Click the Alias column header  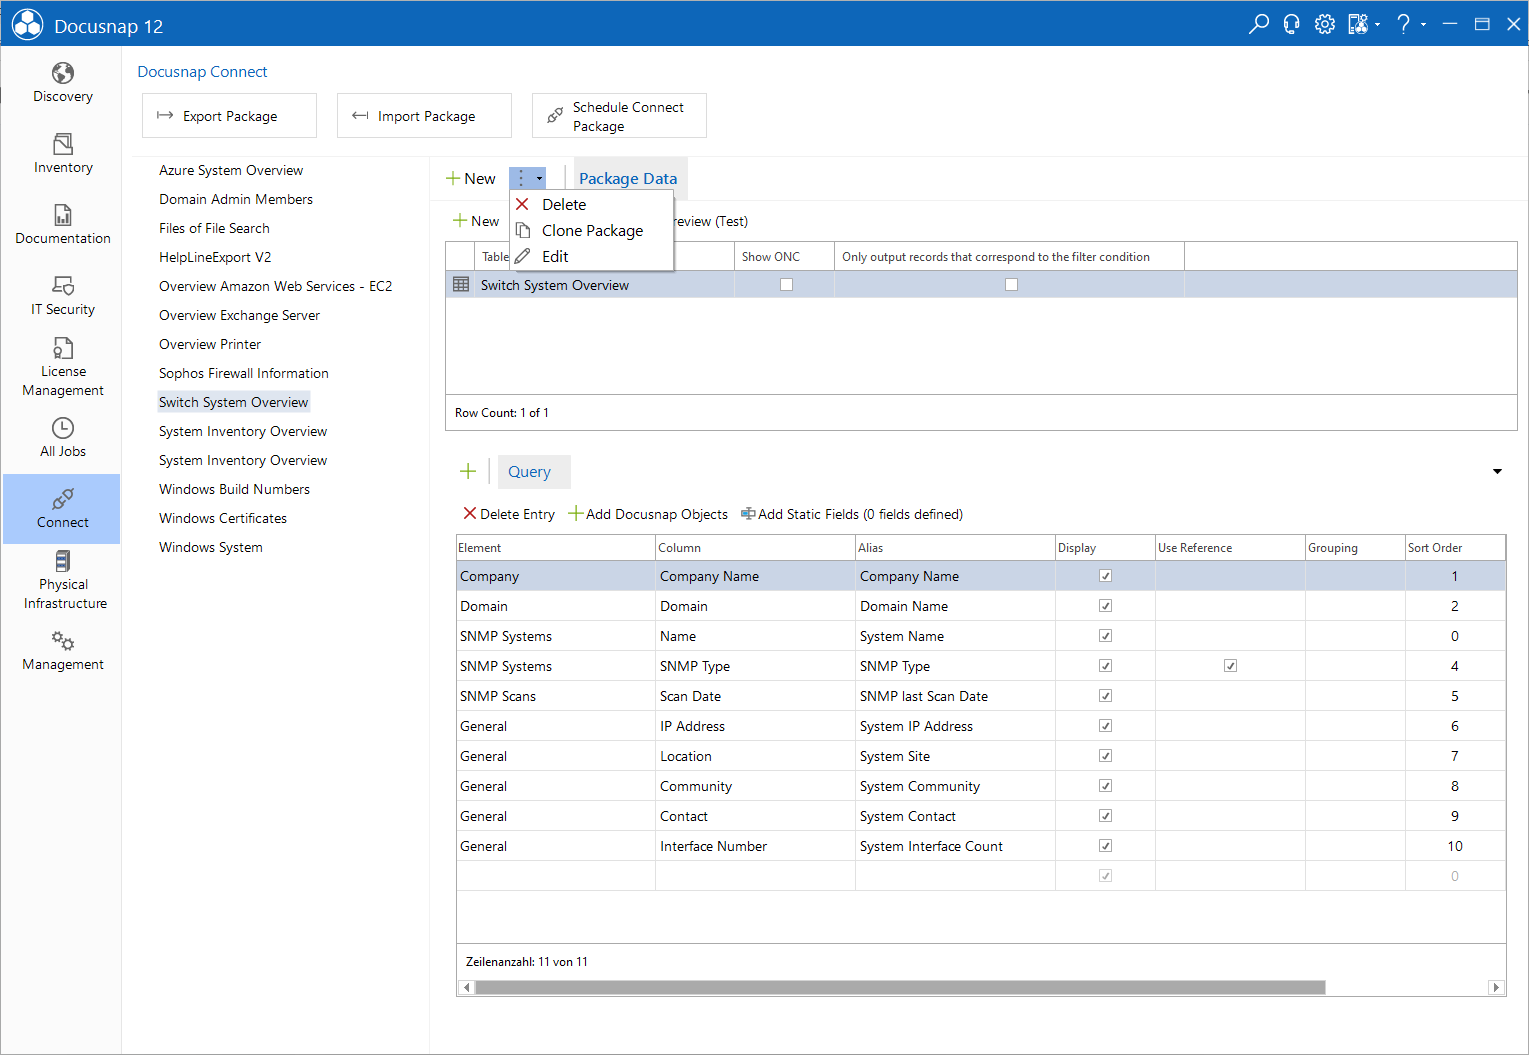pos(955,548)
